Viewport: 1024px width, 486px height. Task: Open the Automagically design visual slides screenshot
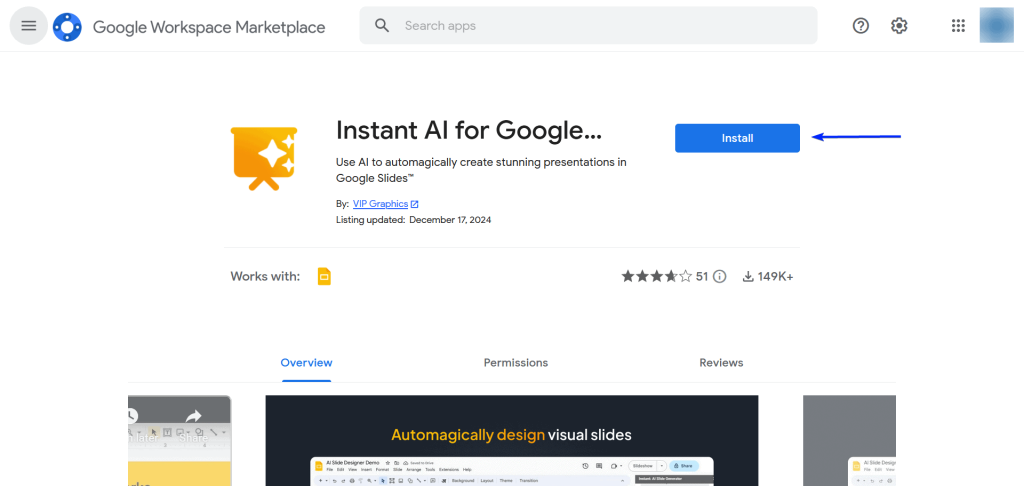point(511,440)
